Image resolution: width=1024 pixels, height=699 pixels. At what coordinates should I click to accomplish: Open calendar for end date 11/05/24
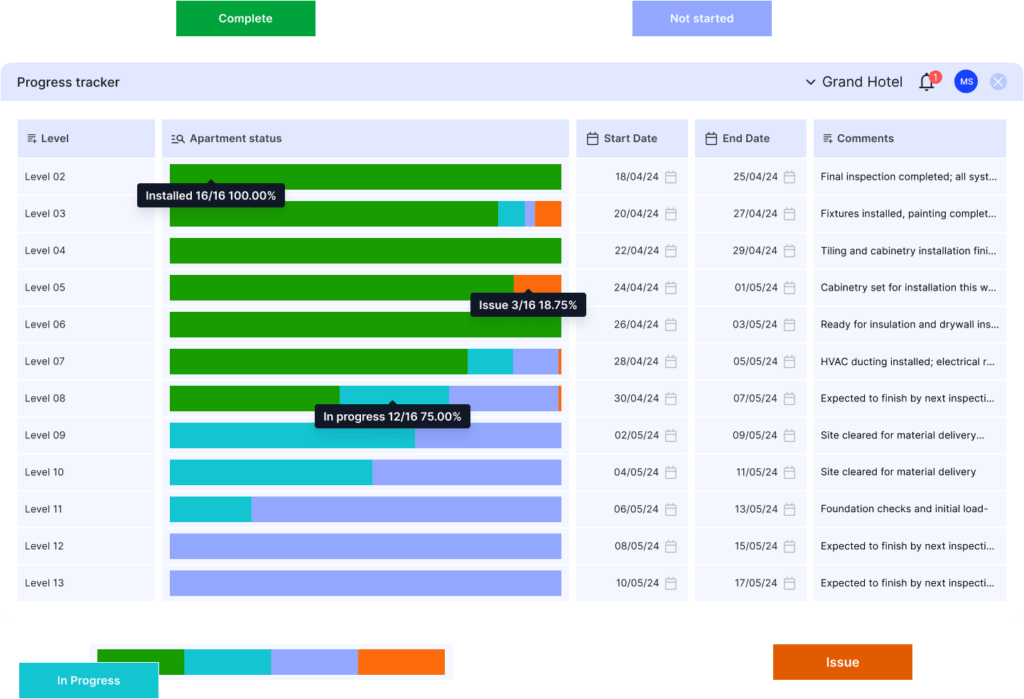[x=790, y=472]
